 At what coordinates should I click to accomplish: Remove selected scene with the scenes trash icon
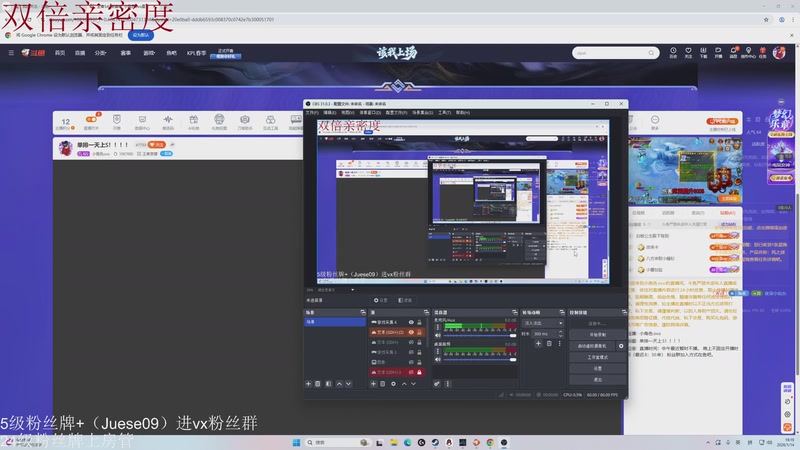tap(318, 384)
